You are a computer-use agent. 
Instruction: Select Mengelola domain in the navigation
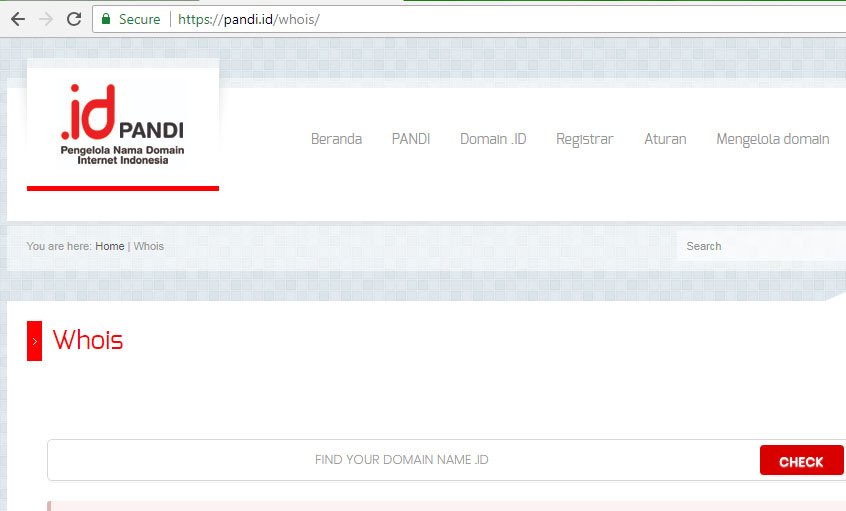(772, 139)
